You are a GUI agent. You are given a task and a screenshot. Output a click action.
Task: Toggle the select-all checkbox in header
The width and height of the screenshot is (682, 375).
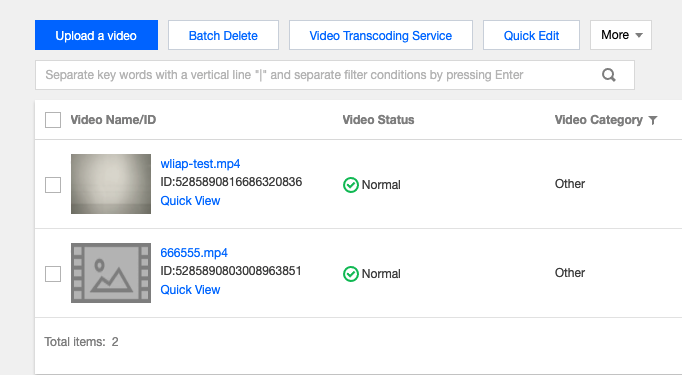point(53,120)
